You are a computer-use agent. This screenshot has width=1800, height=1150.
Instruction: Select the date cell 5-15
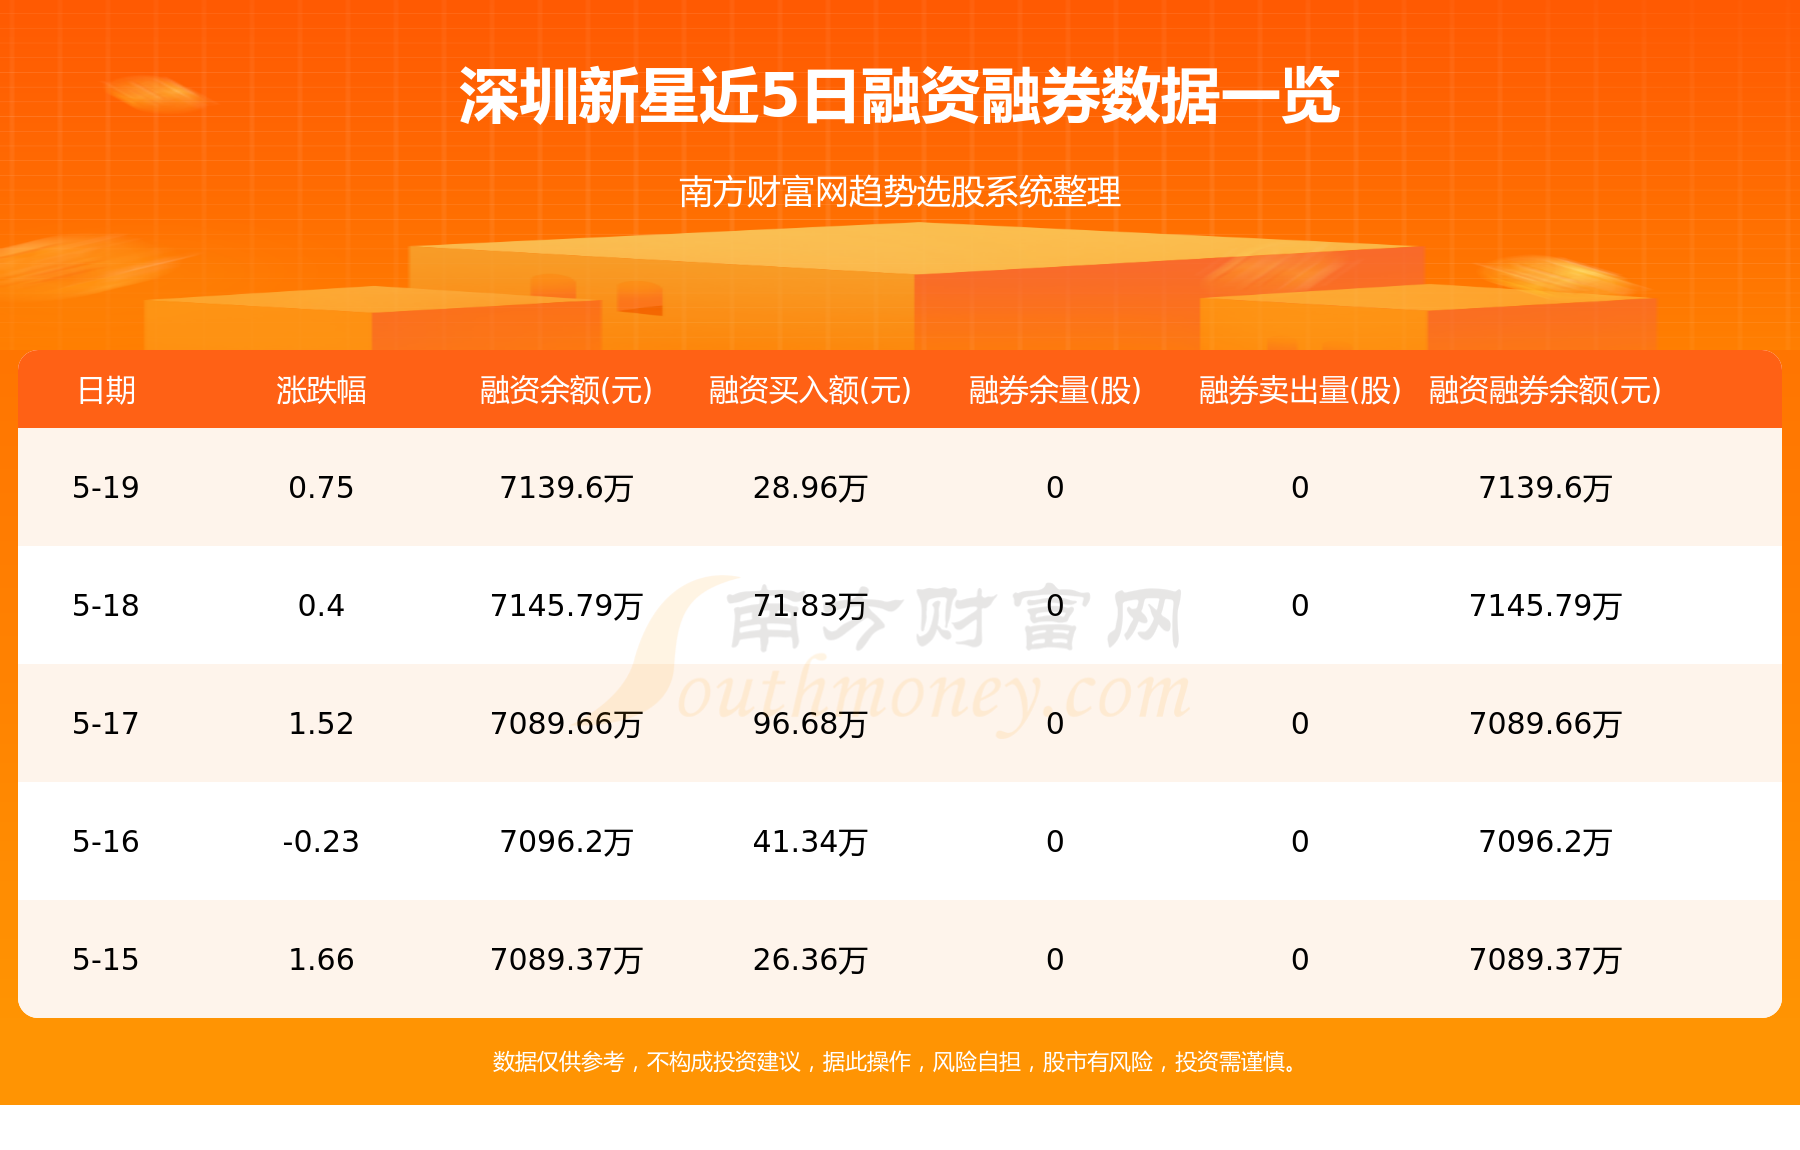coord(106,960)
